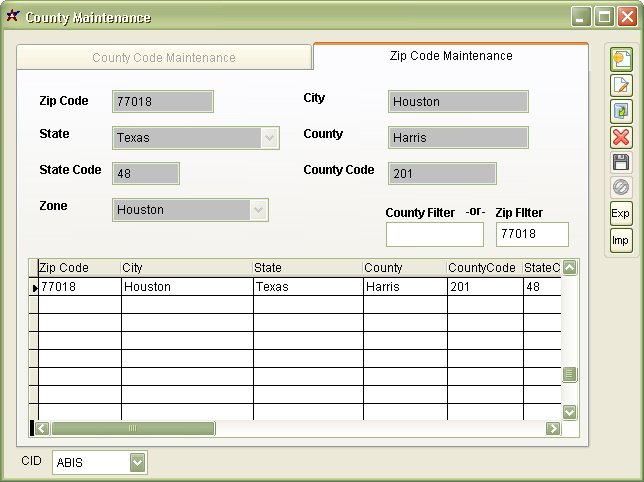Open the State dropdown showing Texas
644x482 pixels.
[x=269, y=138]
